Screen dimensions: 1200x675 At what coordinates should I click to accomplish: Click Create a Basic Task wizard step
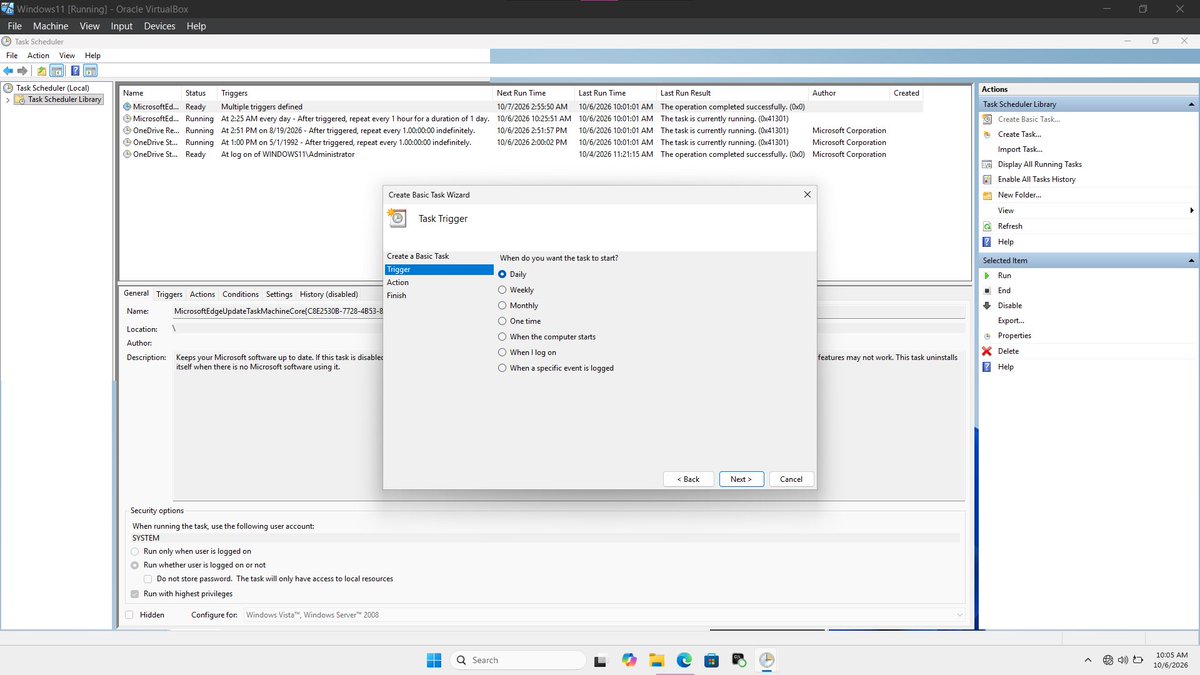pyautogui.click(x=418, y=256)
